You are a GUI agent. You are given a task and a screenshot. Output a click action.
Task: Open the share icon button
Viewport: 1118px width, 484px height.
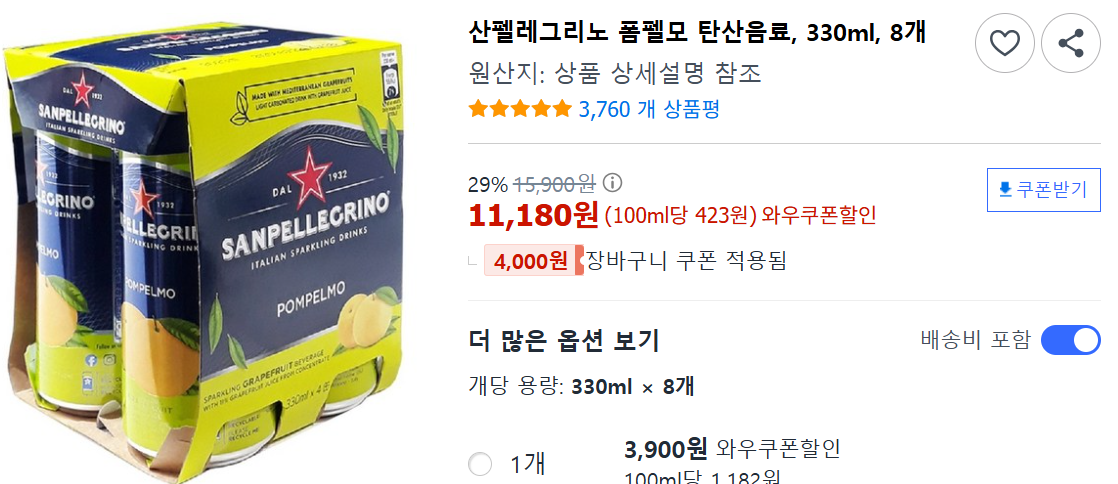coord(1071,43)
